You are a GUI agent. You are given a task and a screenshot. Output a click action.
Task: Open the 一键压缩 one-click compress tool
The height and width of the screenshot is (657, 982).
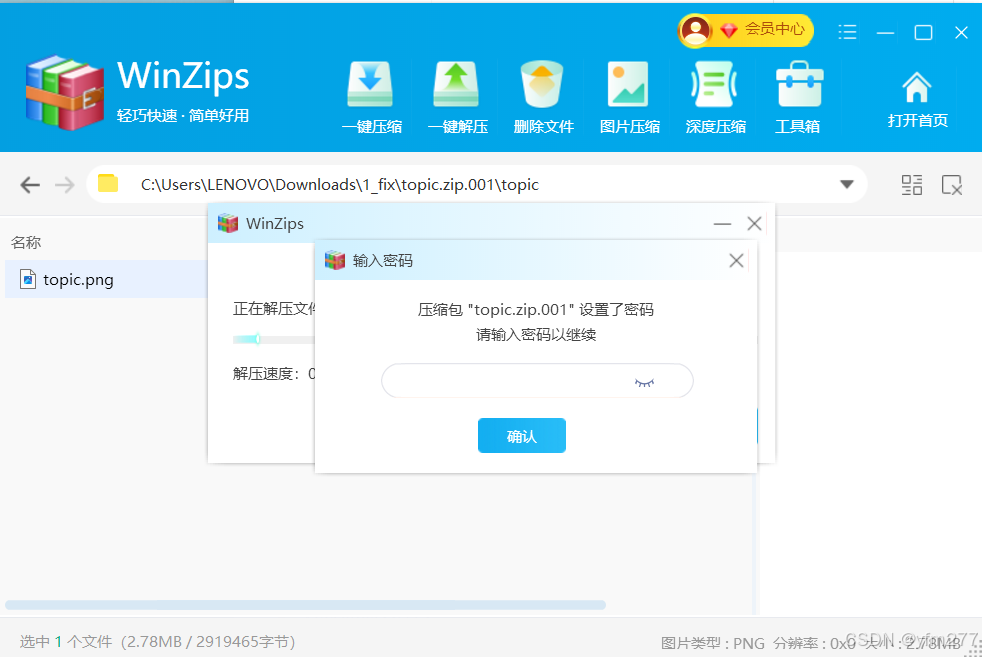(371, 98)
